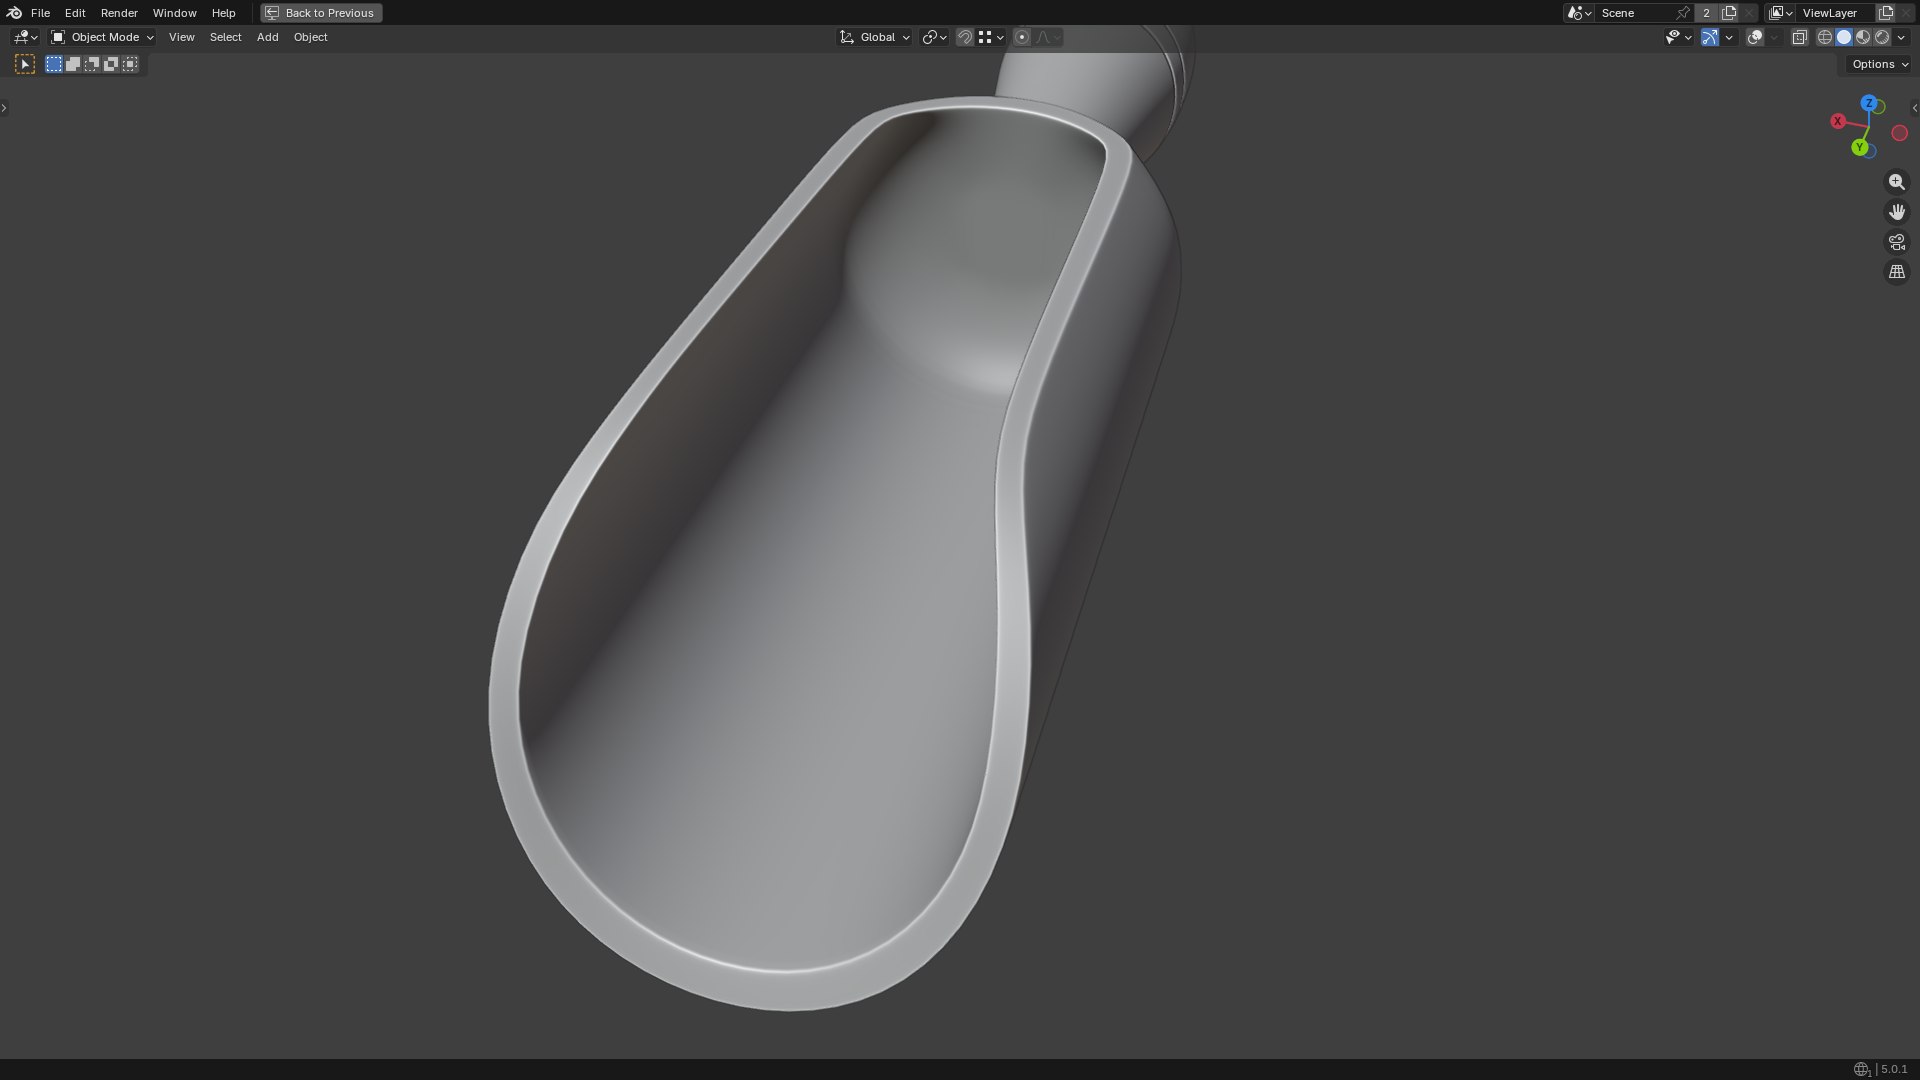Image resolution: width=1920 pixels, height=1080 pixels.
Task: Click the negative X axis red circle
Action: [1899, 133]
